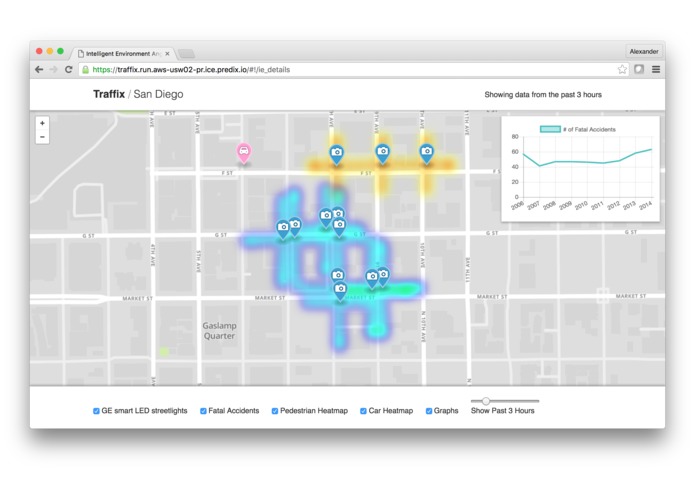Open a new browser tab

point(187,54)
